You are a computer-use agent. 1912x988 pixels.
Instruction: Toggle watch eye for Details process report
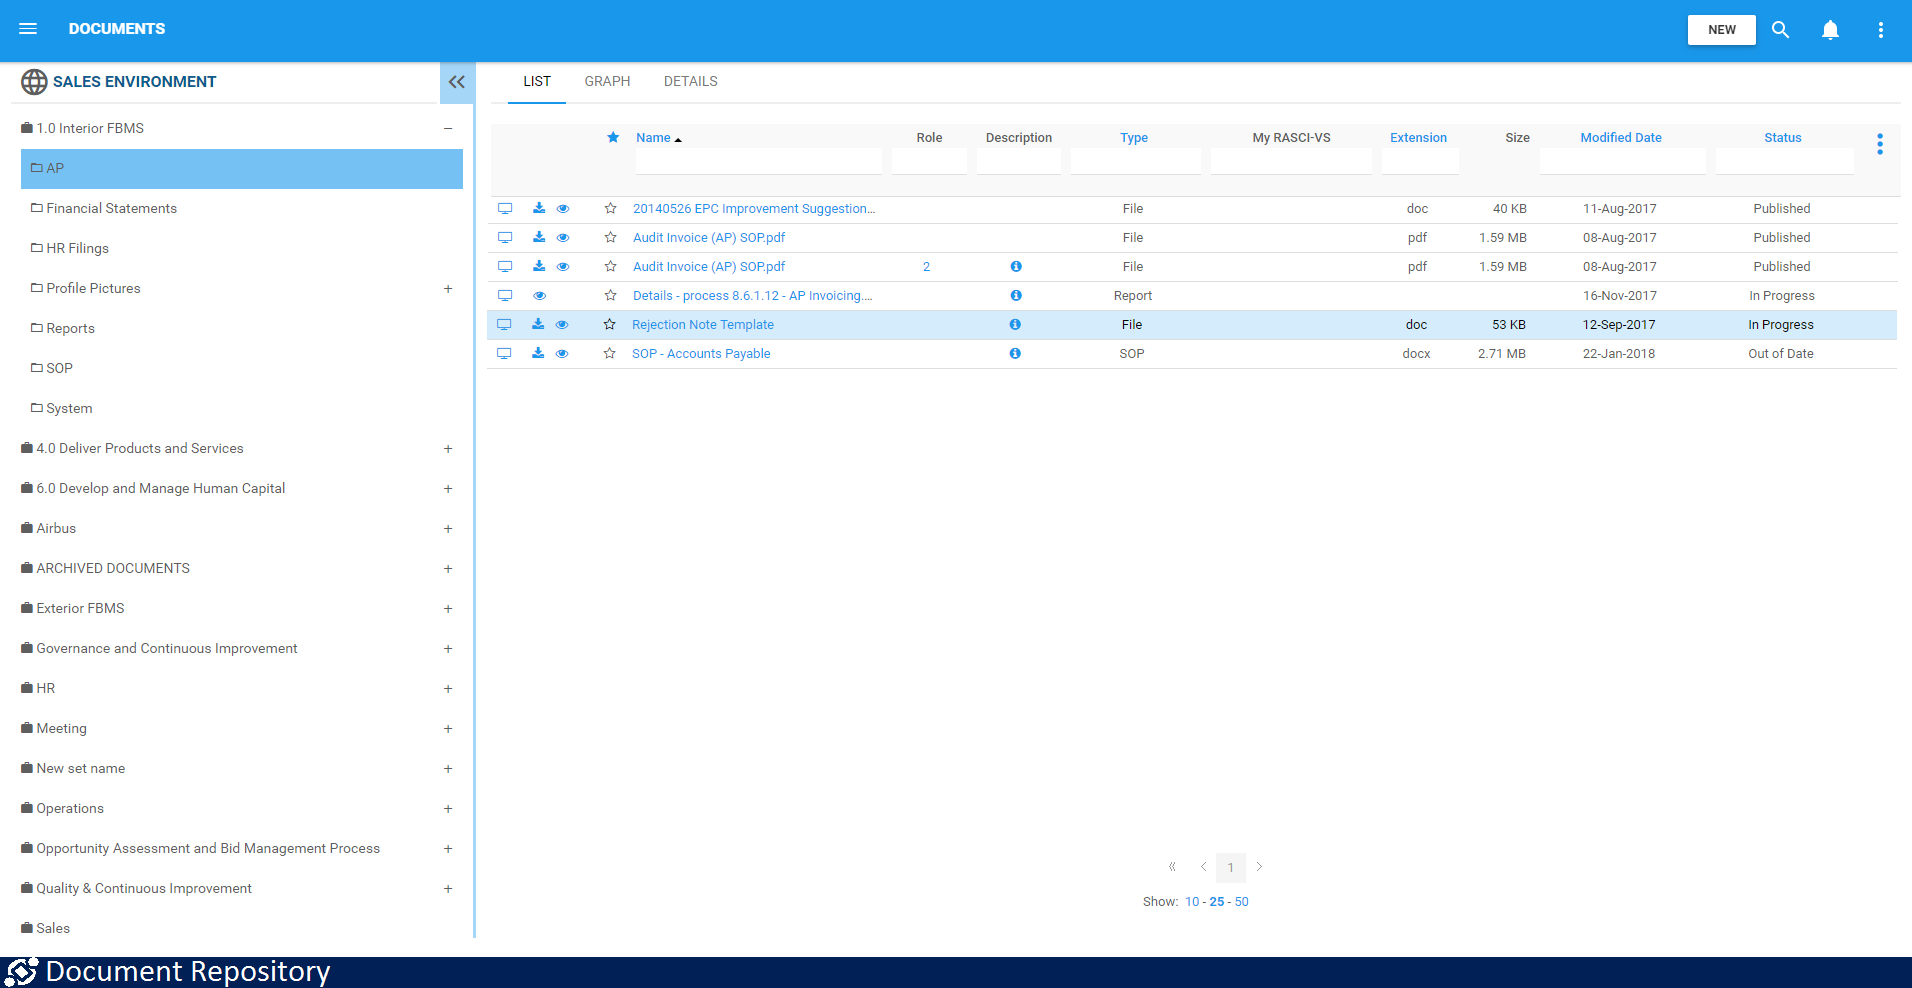tap(540, 296)
